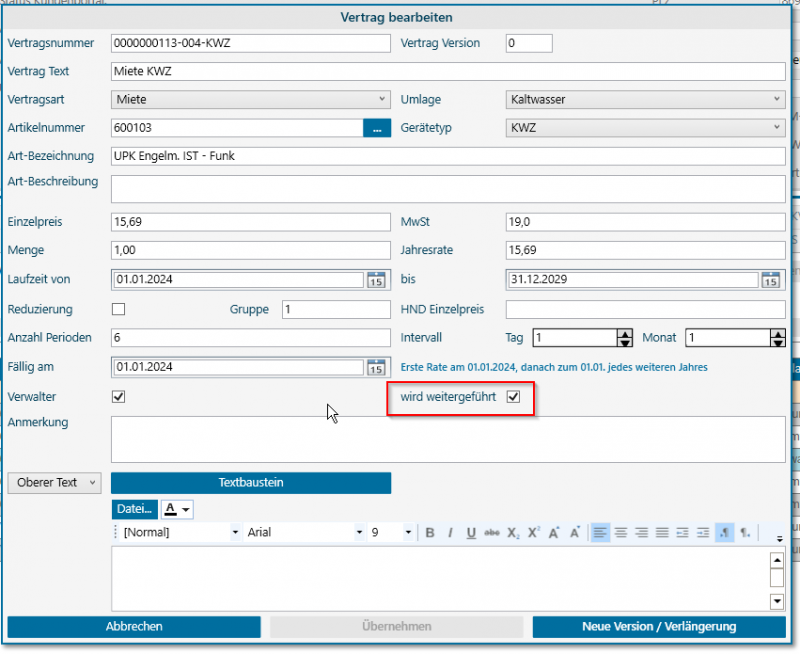The width and height of the screenshot is (800, 654).
Task: Toggle bold formatting in the text editor
Action: click(430, 533)
